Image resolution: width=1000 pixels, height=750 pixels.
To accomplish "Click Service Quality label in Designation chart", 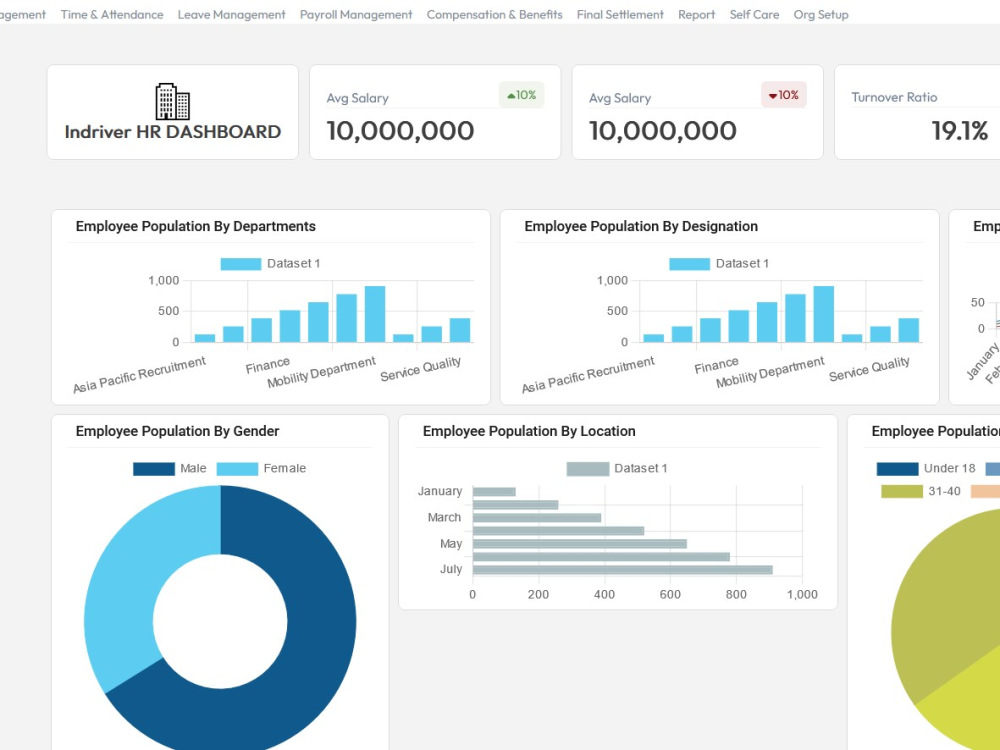I will click(x=869, y=369).
